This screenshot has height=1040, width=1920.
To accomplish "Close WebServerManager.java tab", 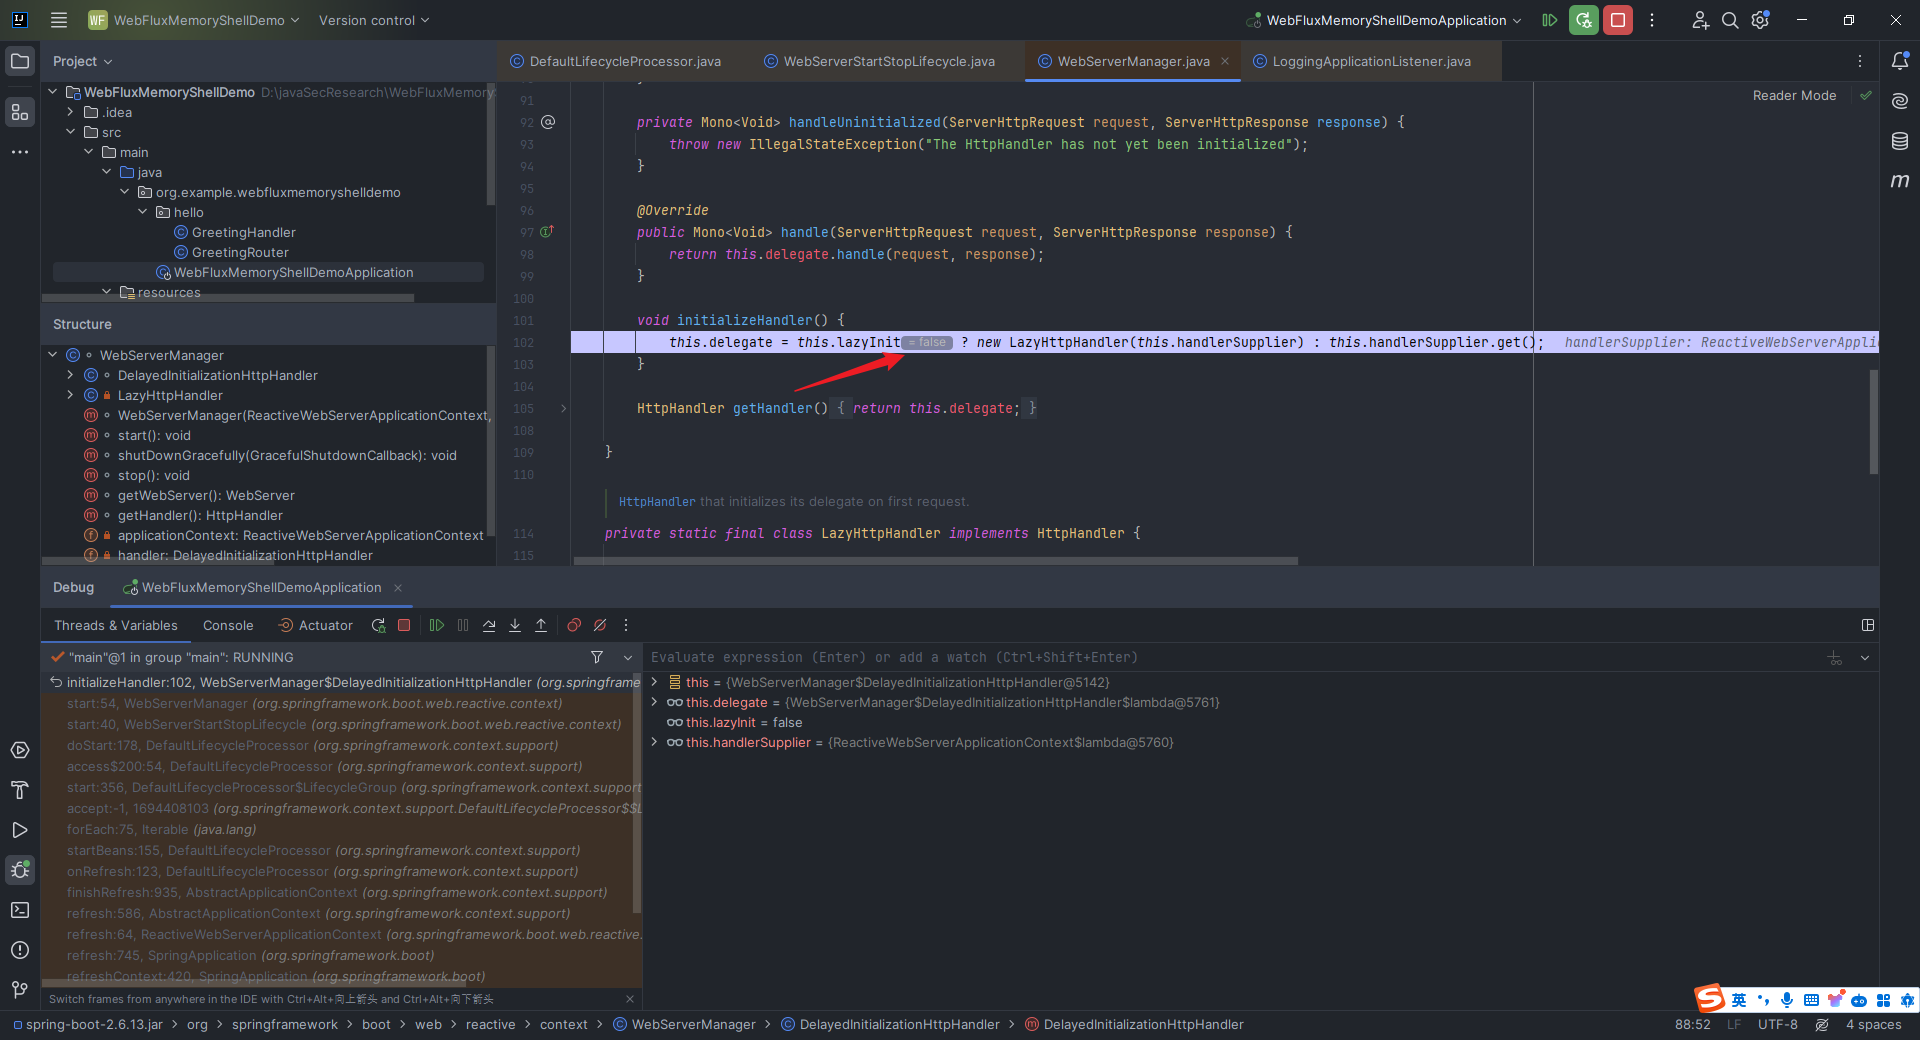I will tap(1225, 62).
